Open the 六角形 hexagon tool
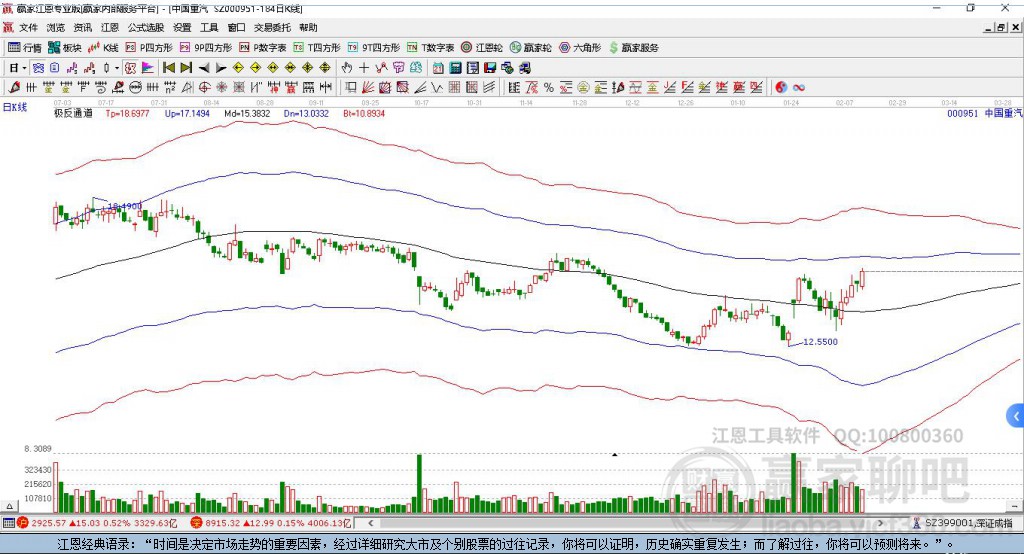 580,48
